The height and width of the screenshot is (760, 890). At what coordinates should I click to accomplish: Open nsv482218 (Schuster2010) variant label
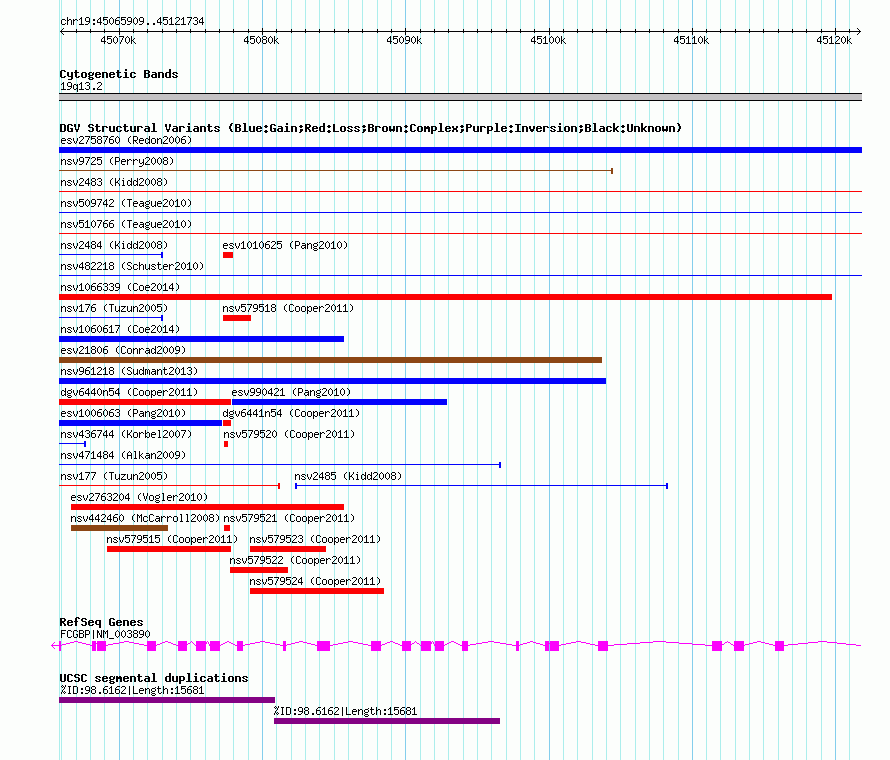[132, 266]
